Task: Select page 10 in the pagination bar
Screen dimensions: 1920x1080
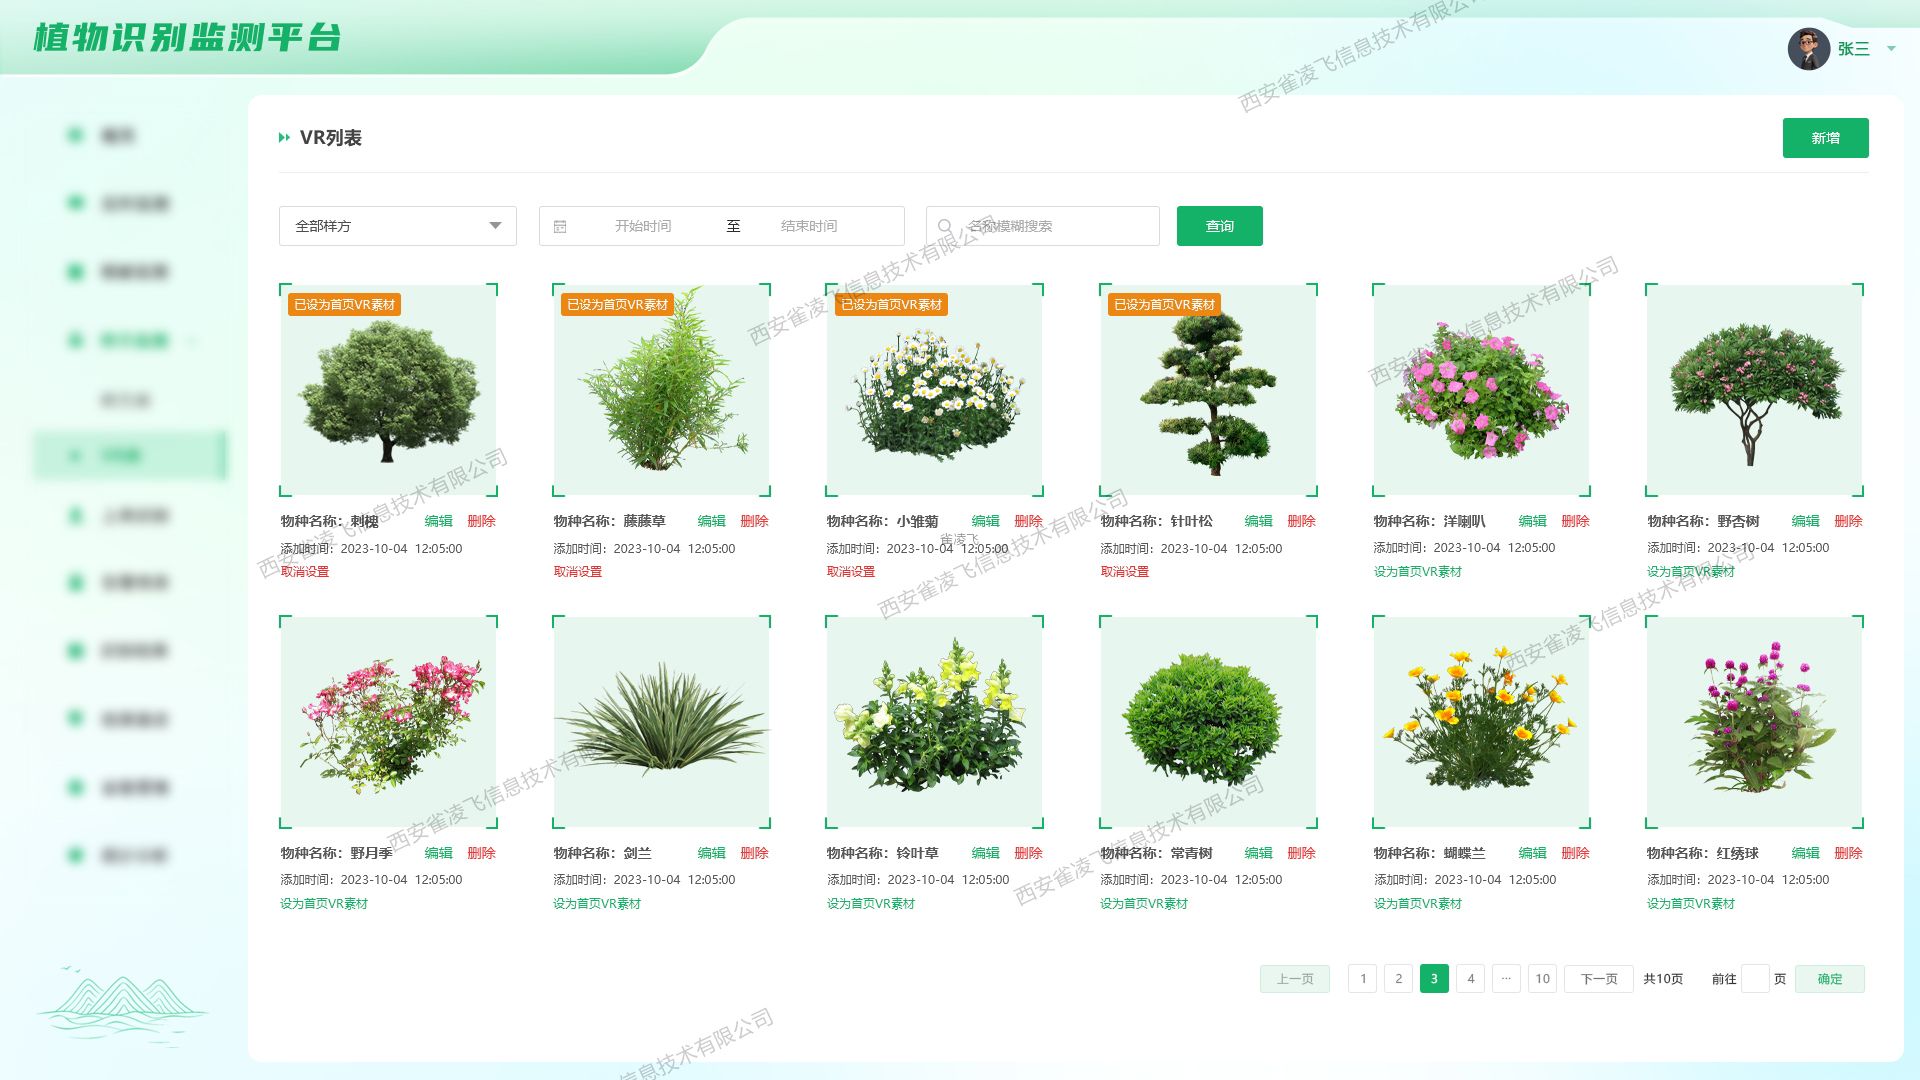Action: coord(1542,979)
